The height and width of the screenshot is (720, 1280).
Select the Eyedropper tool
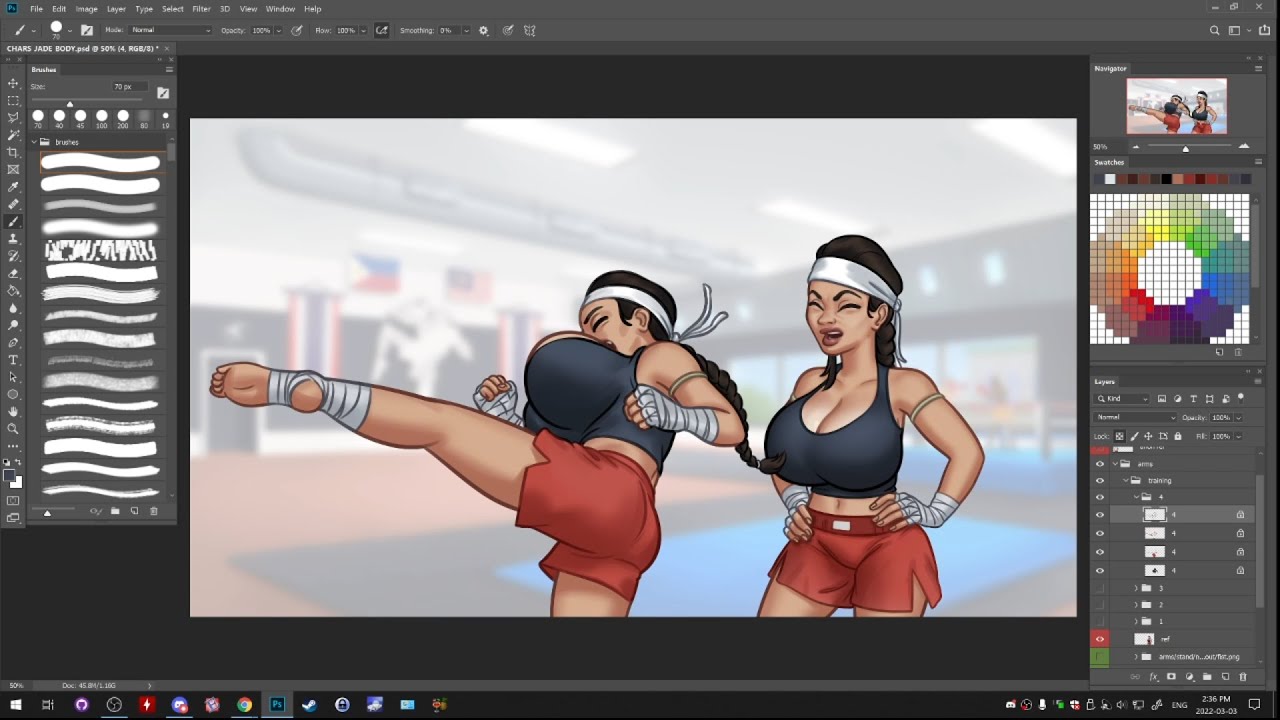pos(13,187)
